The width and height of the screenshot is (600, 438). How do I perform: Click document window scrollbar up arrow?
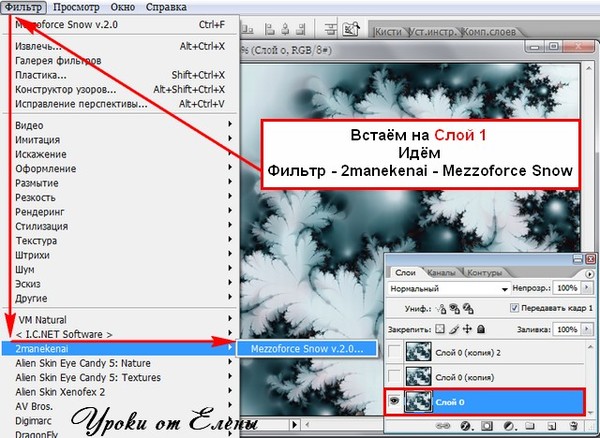tap(590, 68)
